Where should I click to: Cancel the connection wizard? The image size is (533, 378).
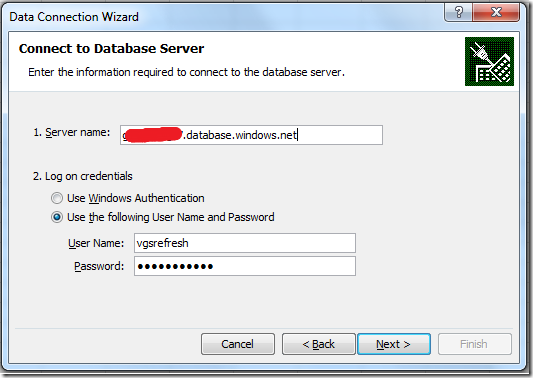click(x=238, y=344)
